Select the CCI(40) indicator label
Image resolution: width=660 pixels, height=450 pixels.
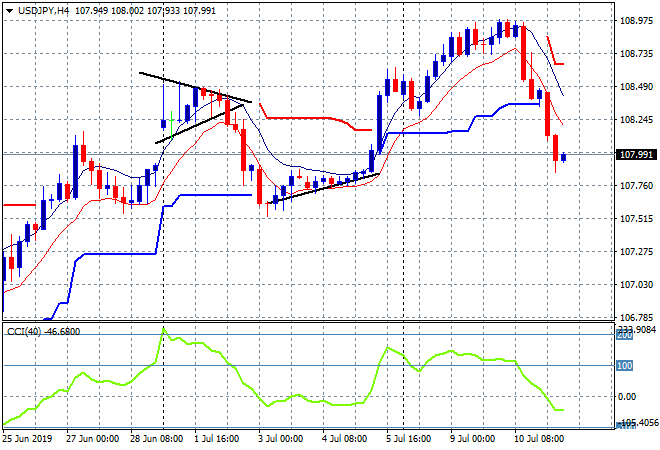(43, 332)
